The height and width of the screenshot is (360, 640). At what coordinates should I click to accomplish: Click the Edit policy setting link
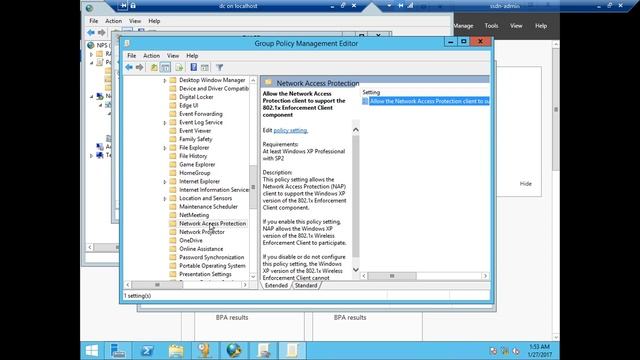tap(290, 130)
